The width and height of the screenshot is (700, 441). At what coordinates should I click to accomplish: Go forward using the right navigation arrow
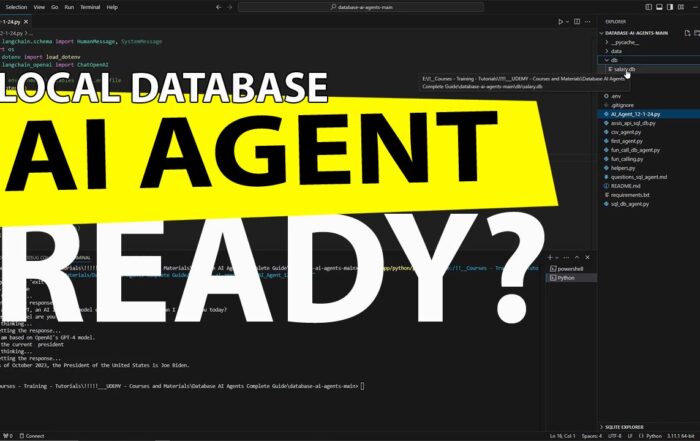230,7
